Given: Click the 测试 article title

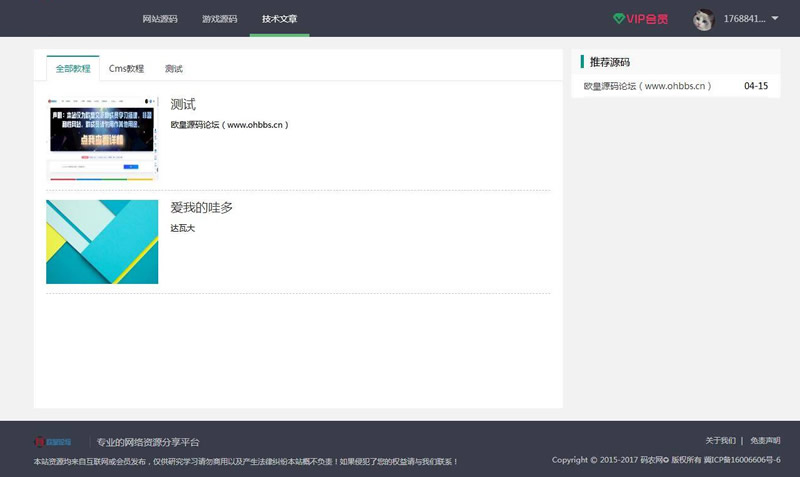Looking at the screenshot, I should (x=183, y=104).
